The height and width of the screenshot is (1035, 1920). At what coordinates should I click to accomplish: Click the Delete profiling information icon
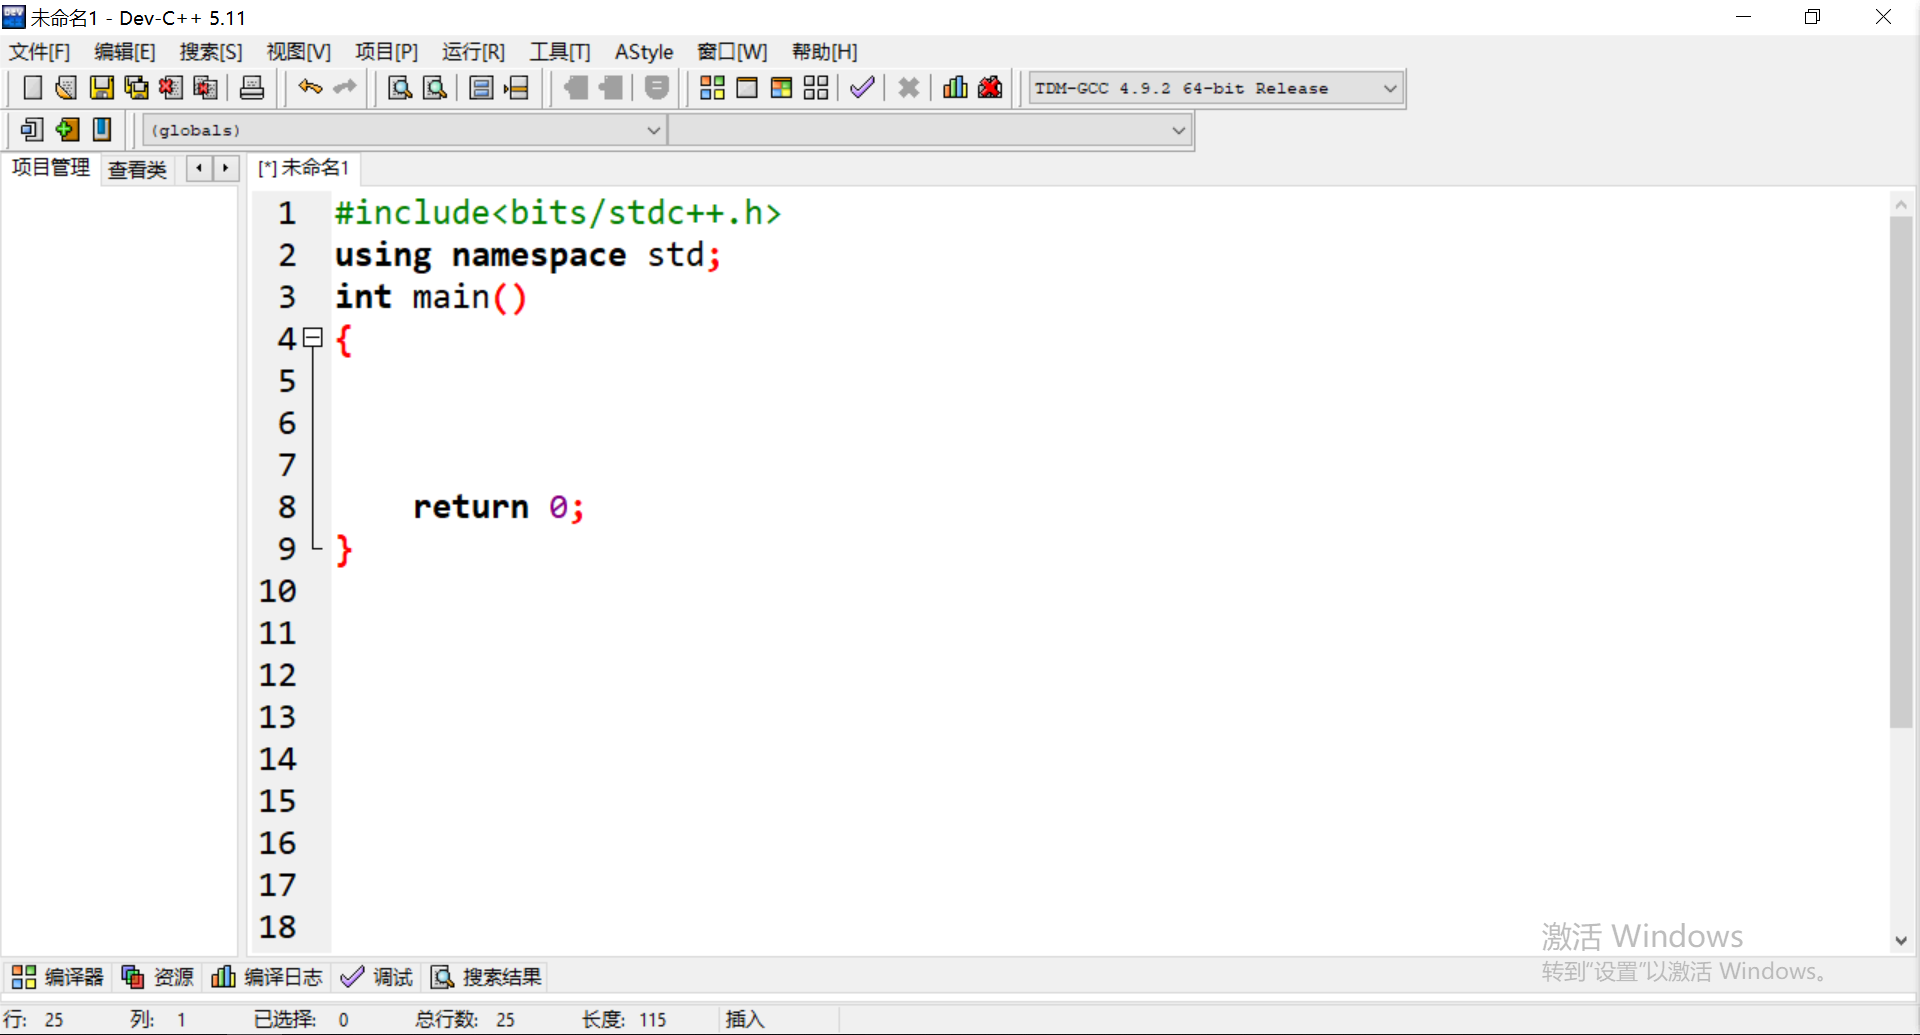[990, 88]
